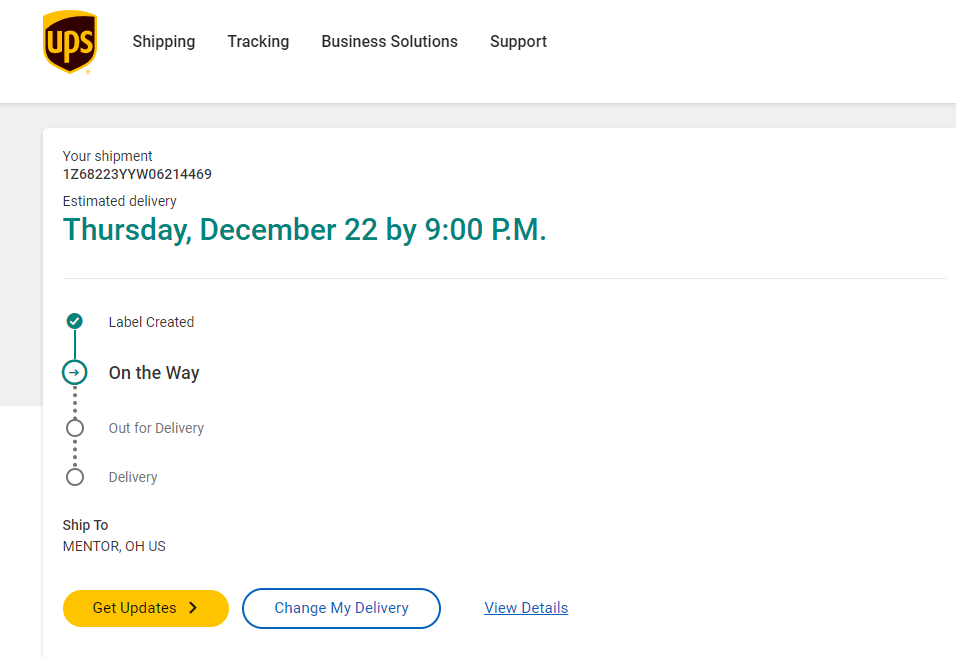The height and width of the screenshot is (657, 956).
Task: Click the chevron arrow inside Get Updates
Action: point(193,608)
